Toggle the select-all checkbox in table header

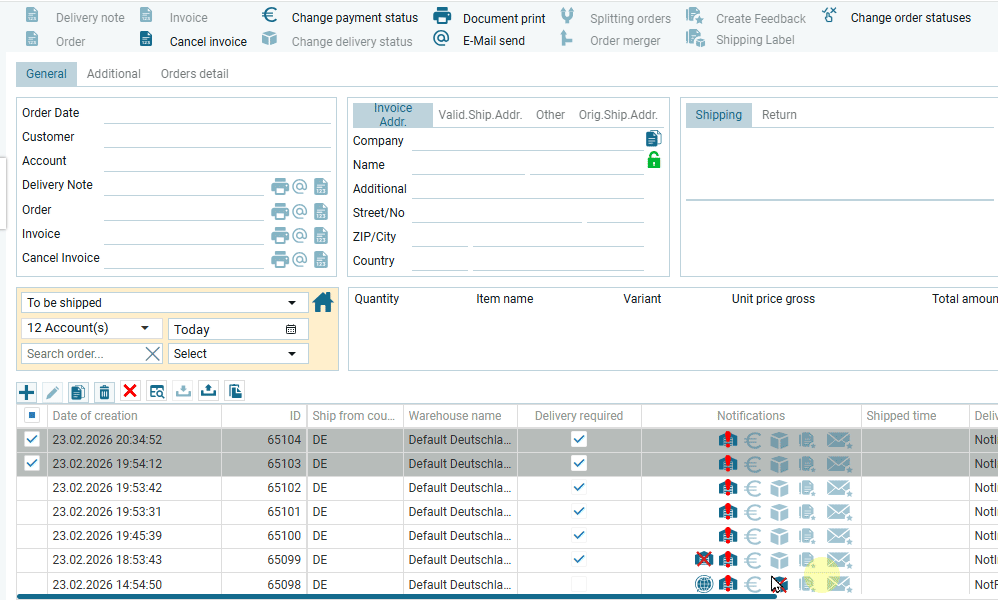point(32,415)
